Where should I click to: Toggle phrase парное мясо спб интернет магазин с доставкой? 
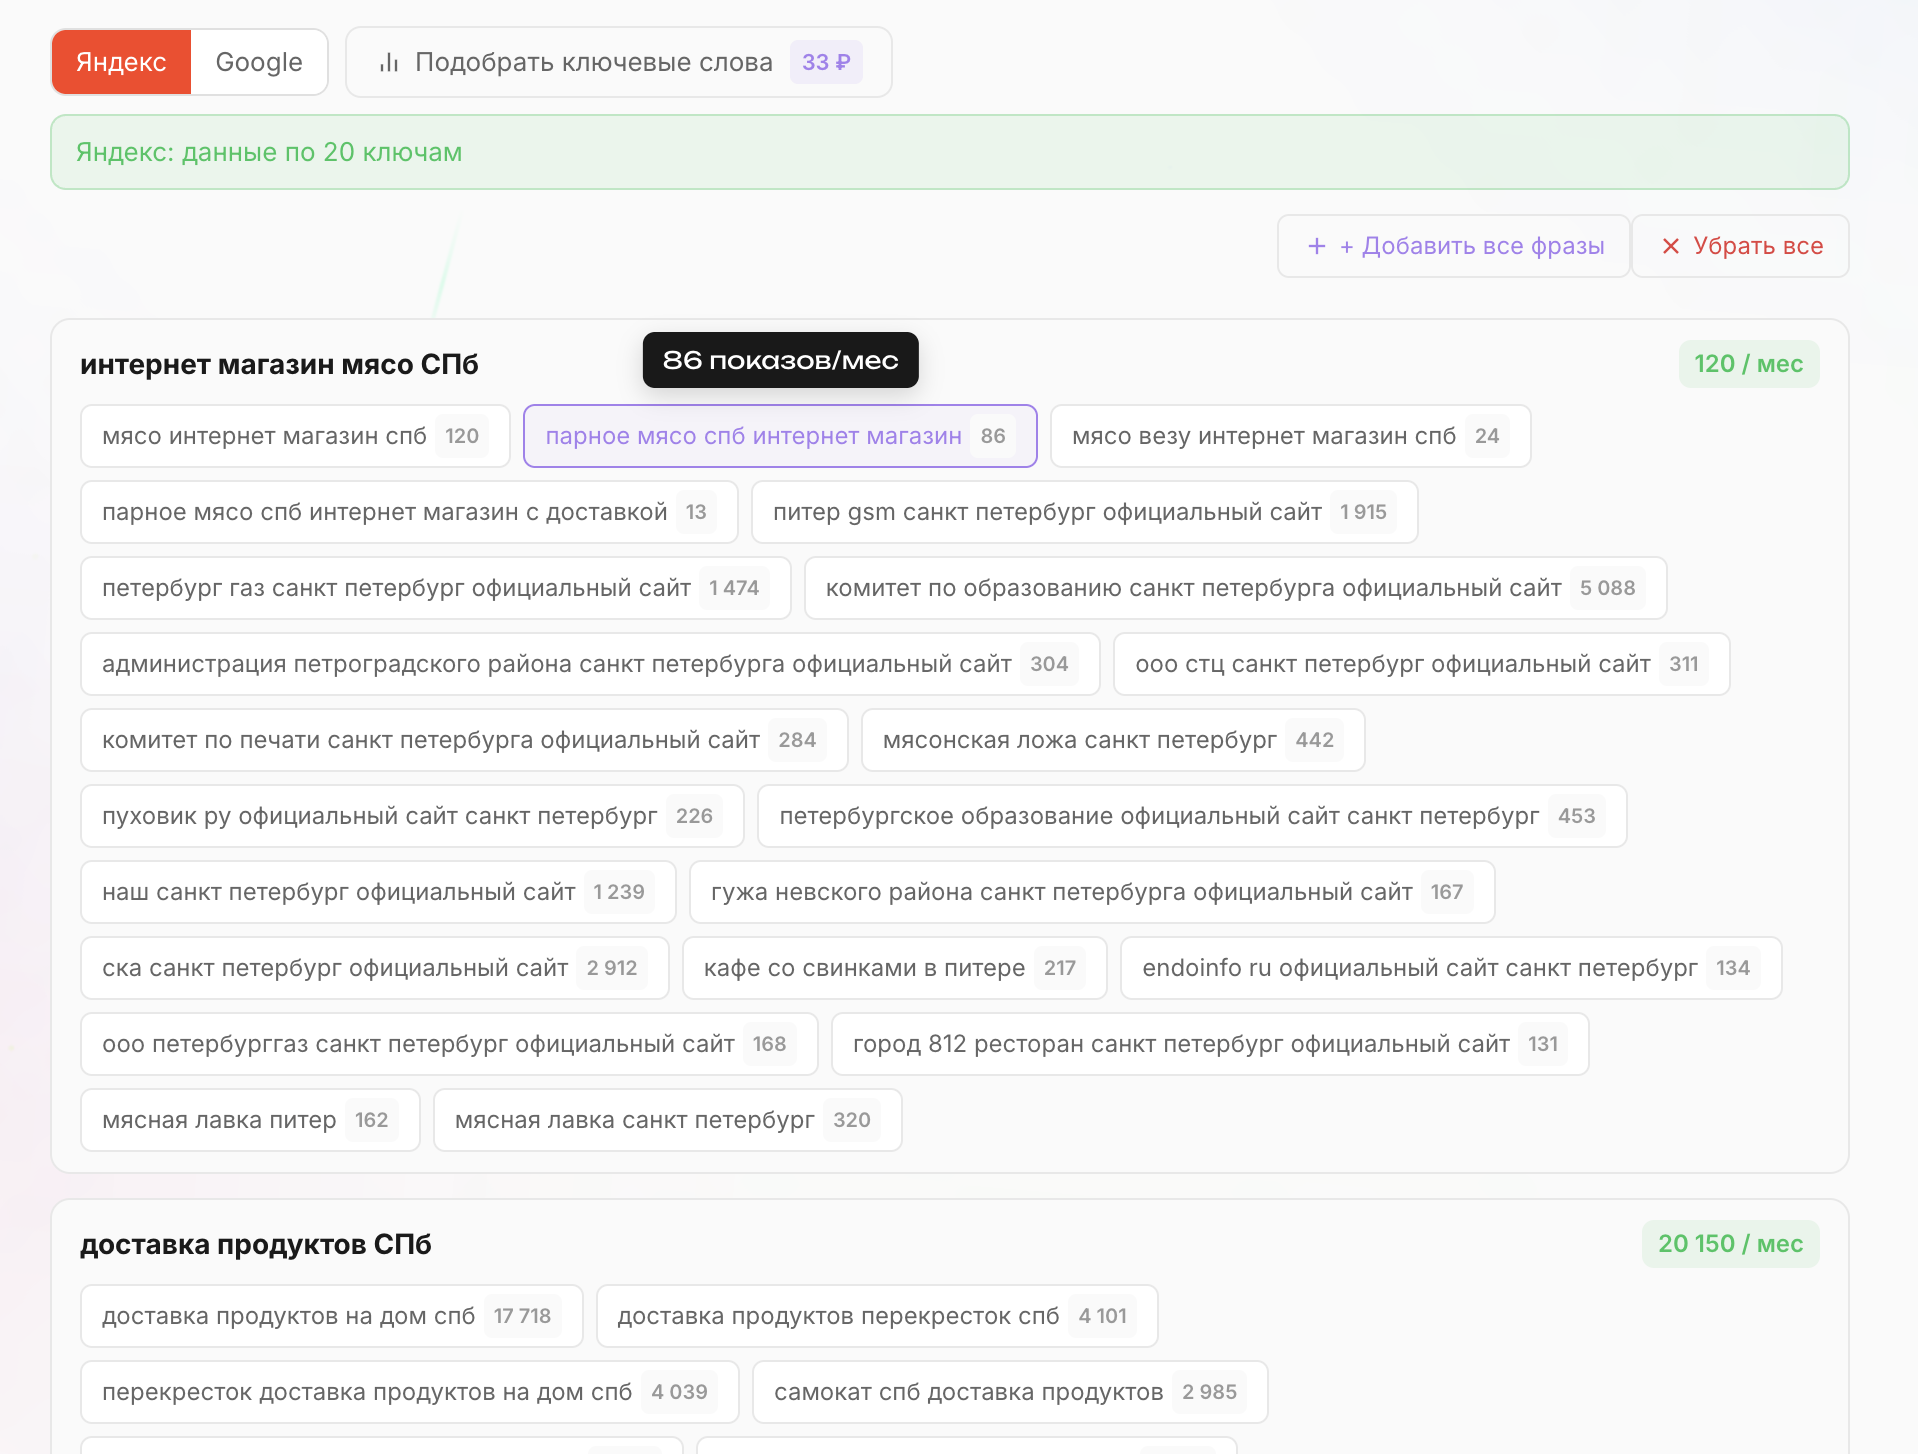[x=409, y=512]
